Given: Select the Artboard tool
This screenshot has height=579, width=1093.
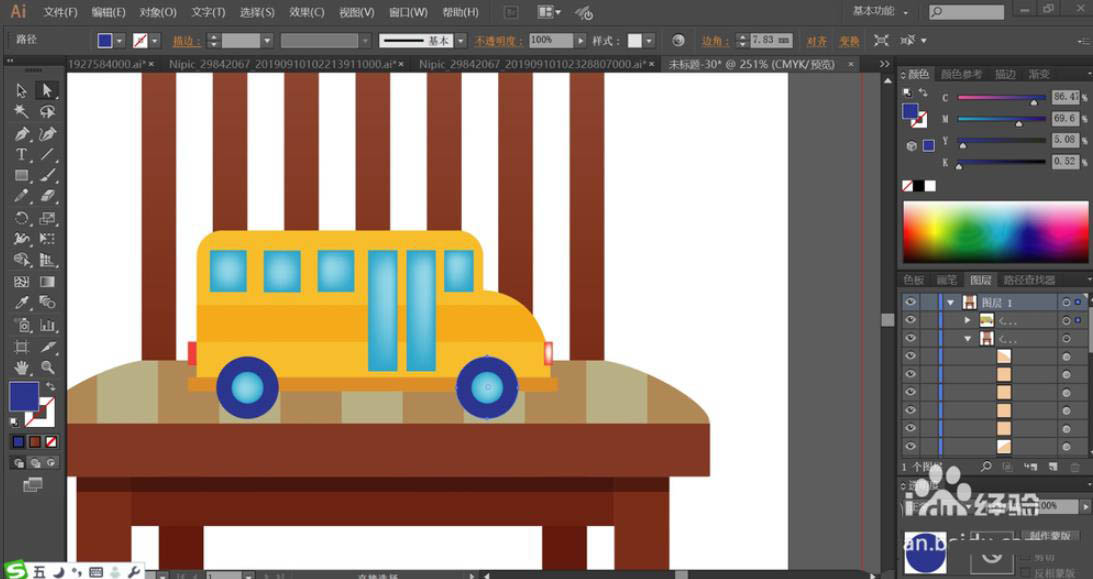Looking at the screenshot, I should (22, 346).
